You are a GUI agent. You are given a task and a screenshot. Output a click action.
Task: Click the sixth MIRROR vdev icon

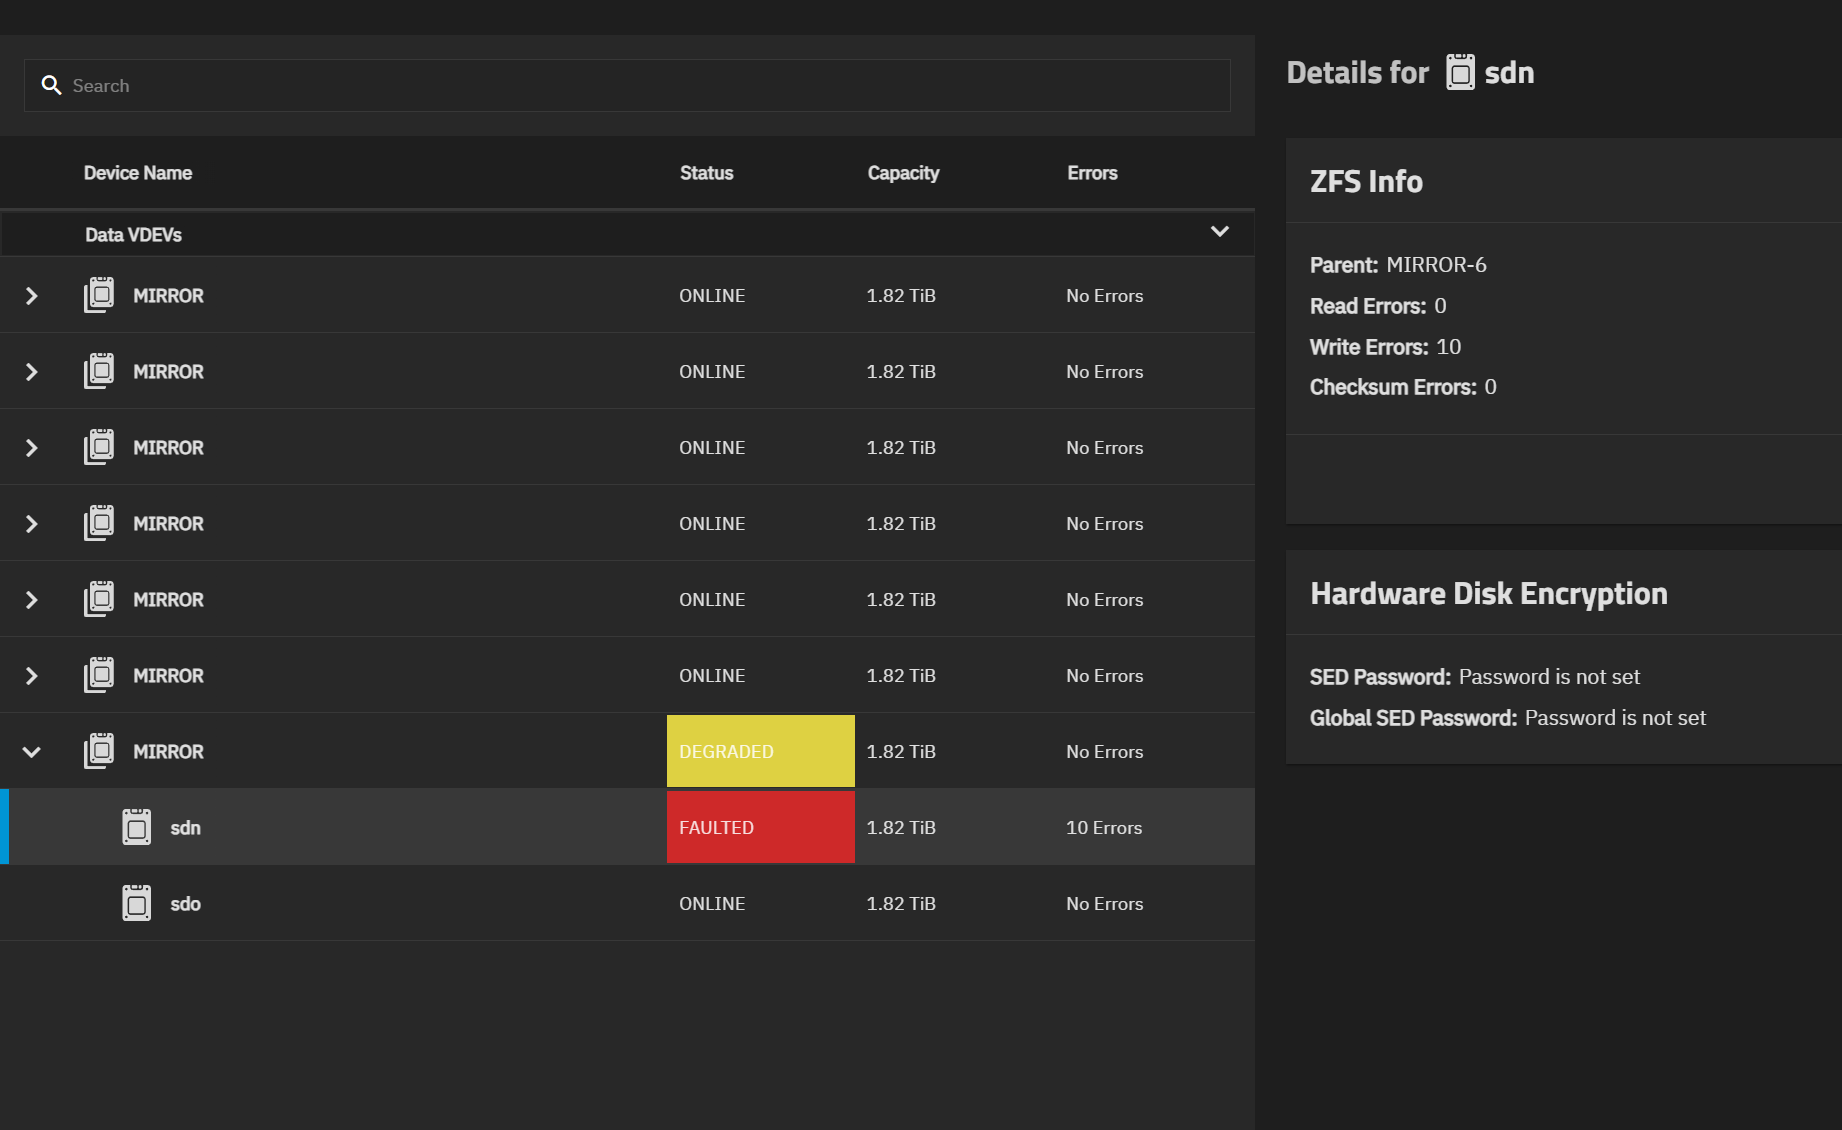click(x=99, y=676)
